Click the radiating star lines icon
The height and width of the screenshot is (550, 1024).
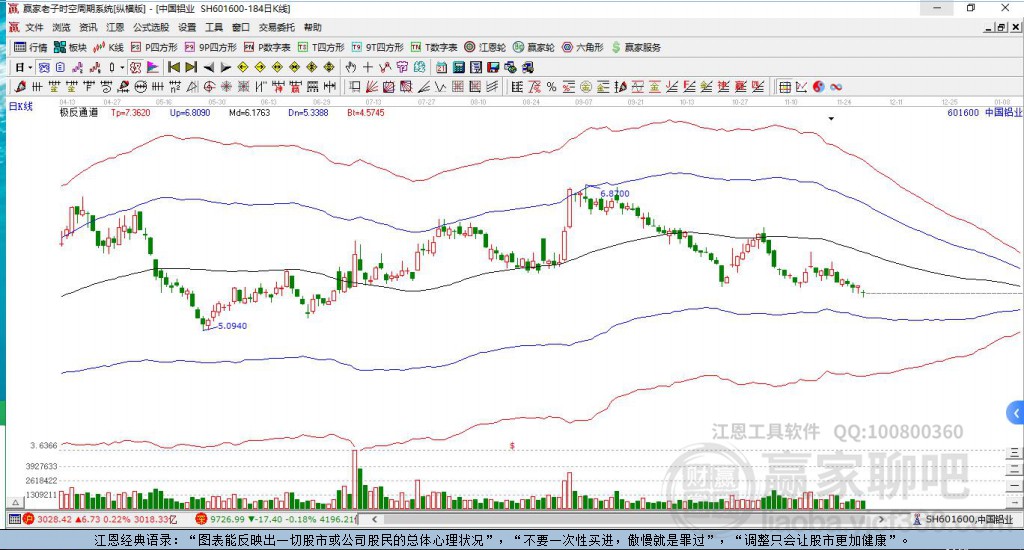[226, 86]
